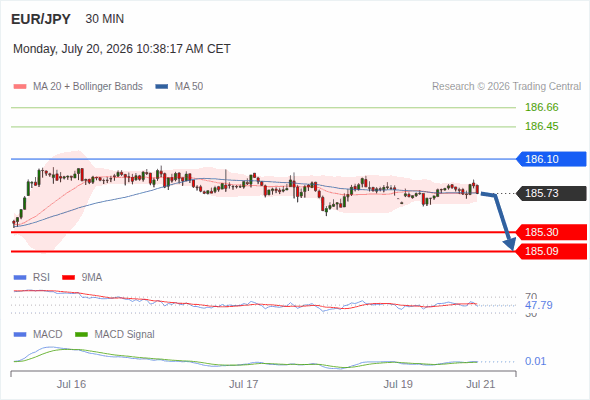
Task: Click the Monday, July 20, 2026 timestamp
Action: [x=122, y=49]
